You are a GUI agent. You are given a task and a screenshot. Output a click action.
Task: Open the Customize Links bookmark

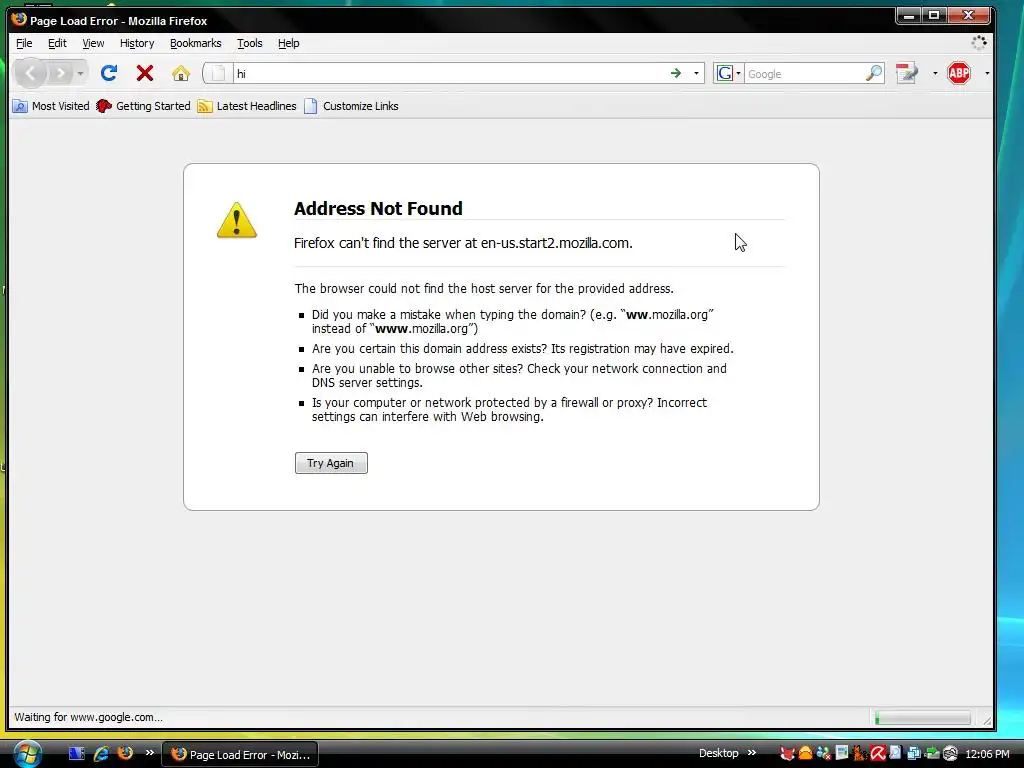point(351,106)
